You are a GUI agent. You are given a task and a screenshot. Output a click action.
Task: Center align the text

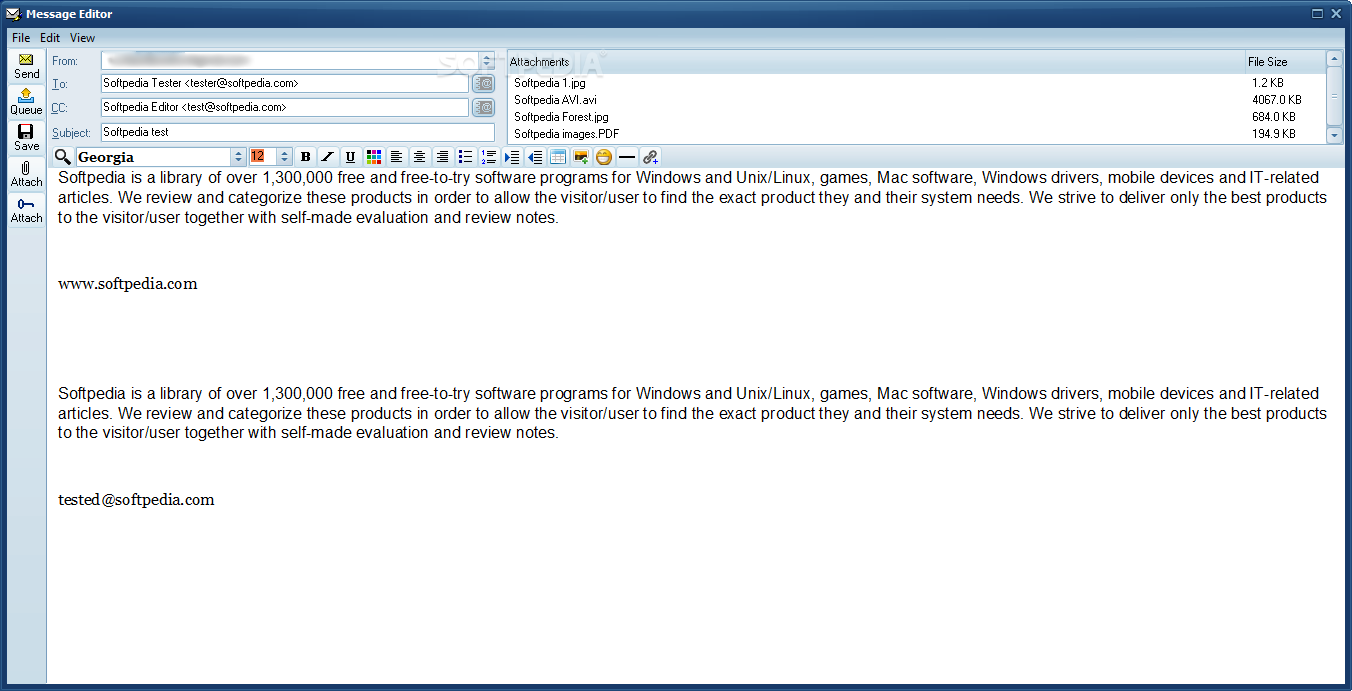[419, 157]
